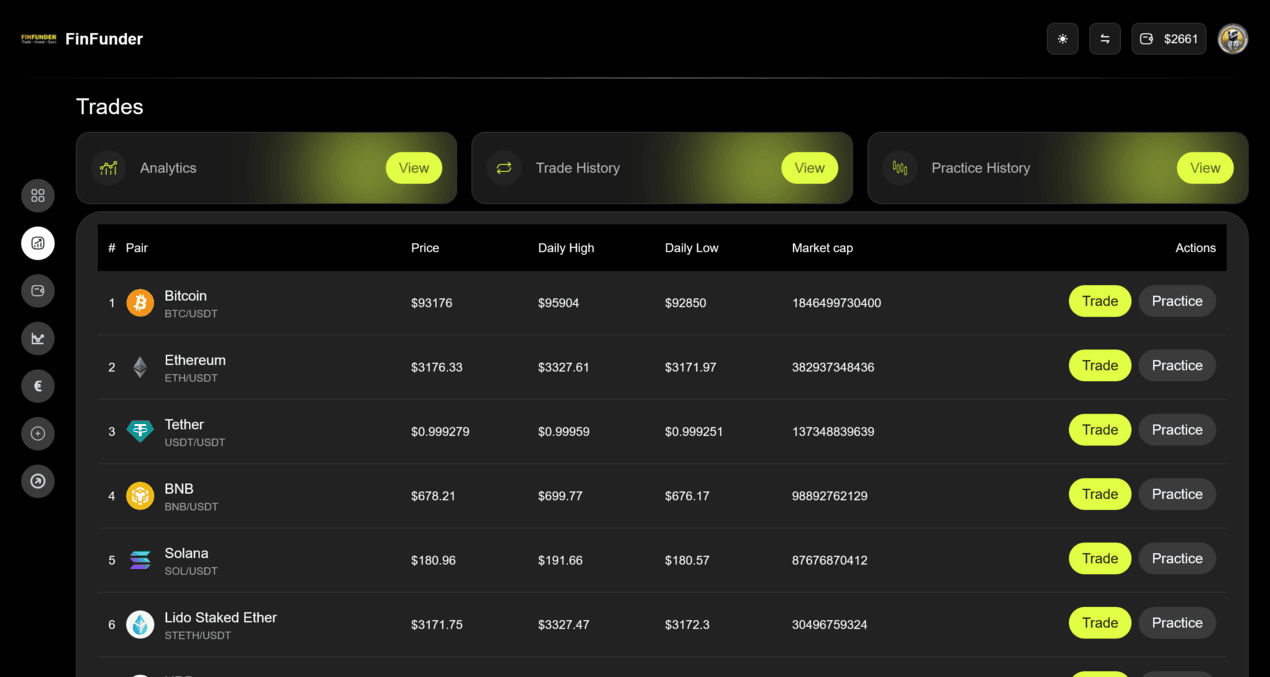Click the FinFunder brand name
1270x677 pixels.
[104, 39]
